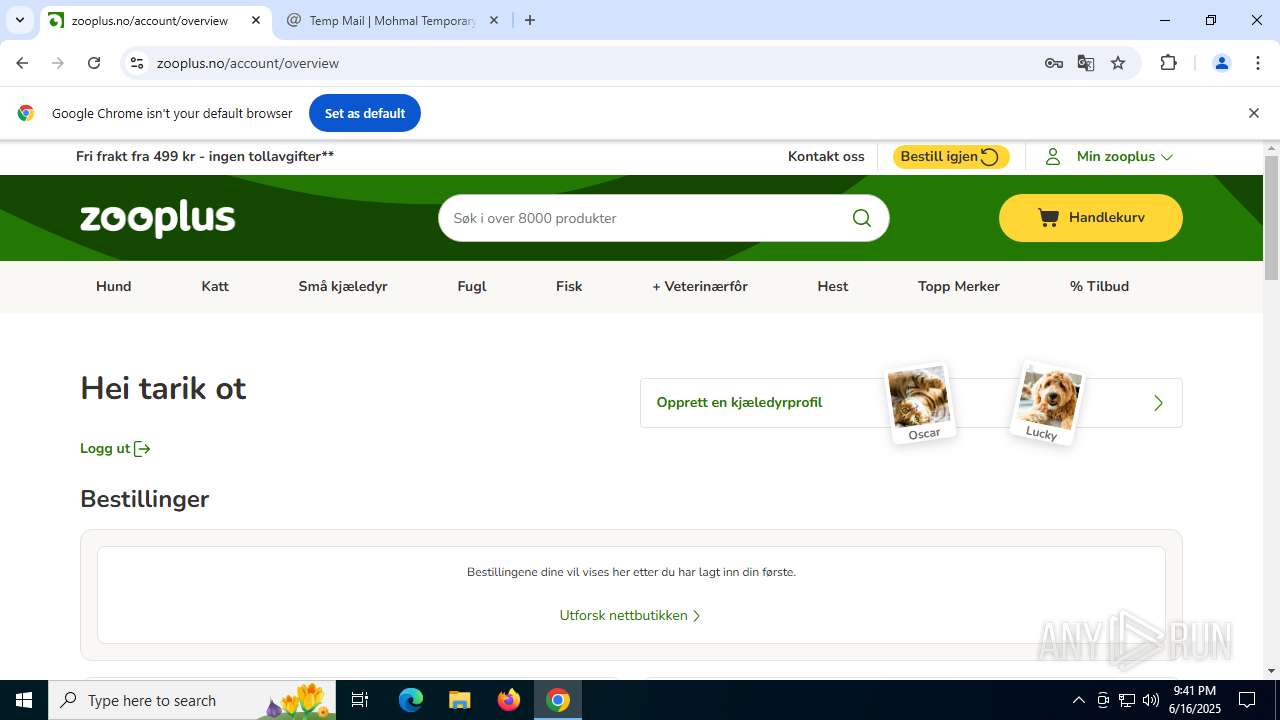Bookmark this page with star icon
Viewport: 1280px width, 720px height.
pos(1118,63)
